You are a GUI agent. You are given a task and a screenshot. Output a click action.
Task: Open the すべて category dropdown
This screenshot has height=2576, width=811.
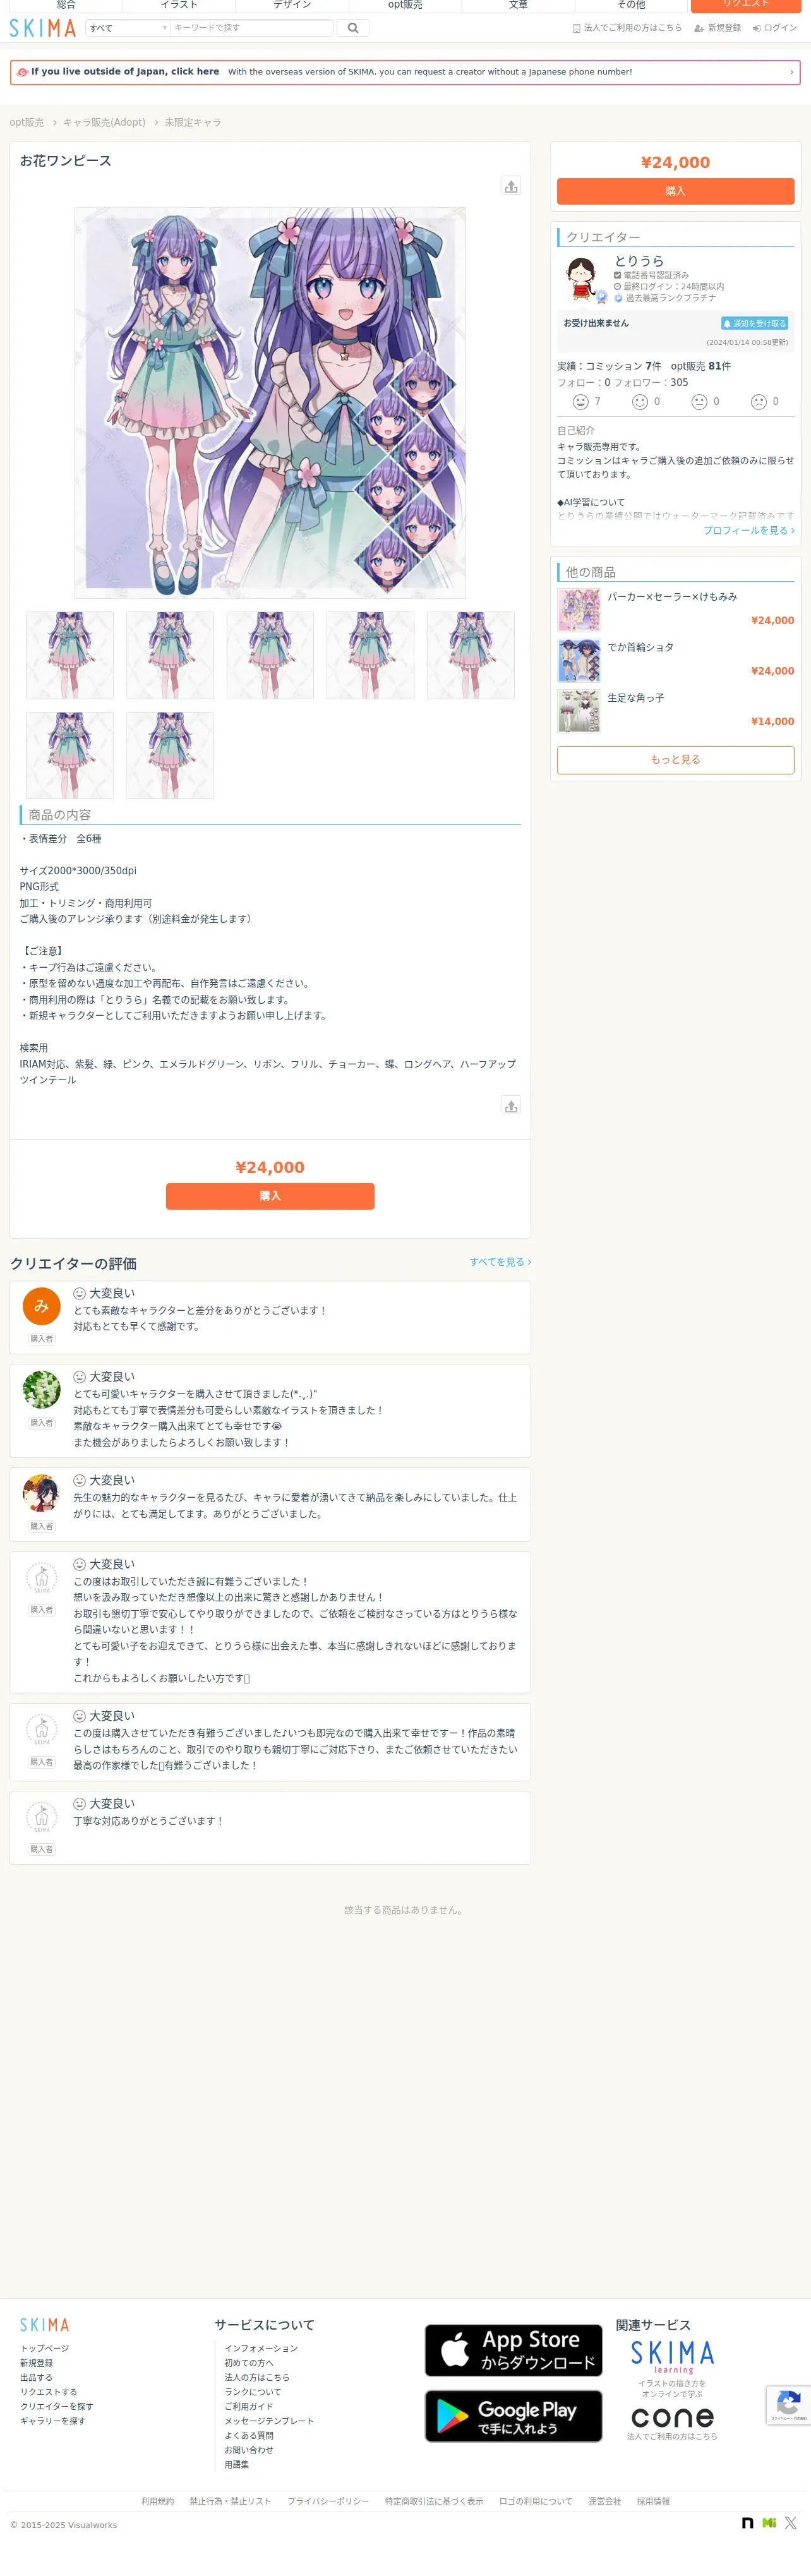click(x=128, y=28)
